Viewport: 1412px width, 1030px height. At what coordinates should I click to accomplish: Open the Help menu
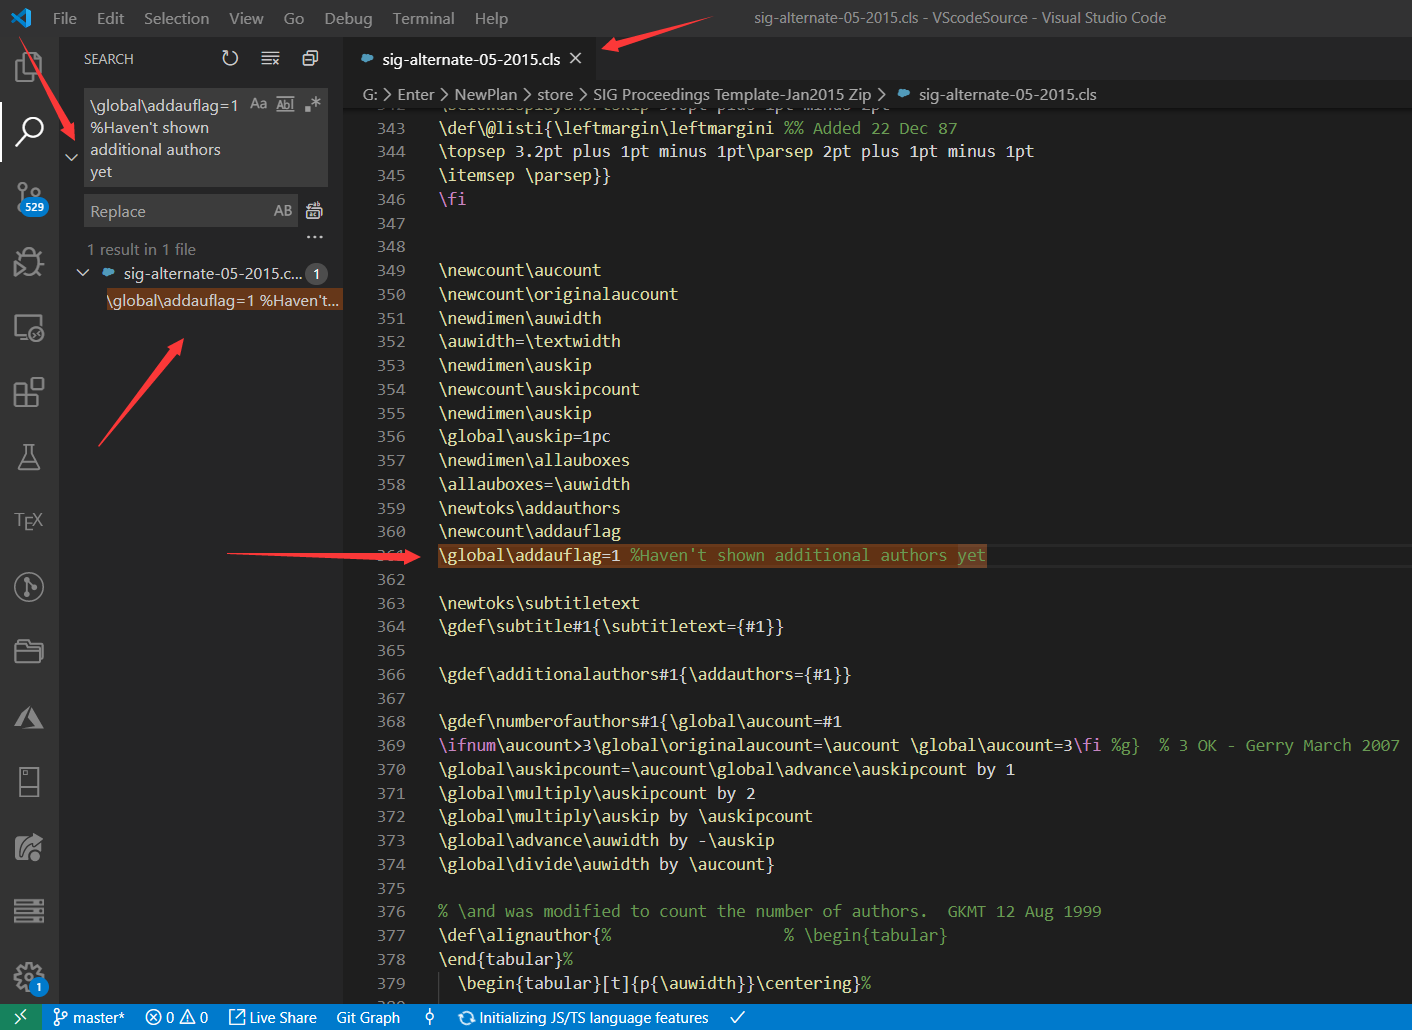491,18
